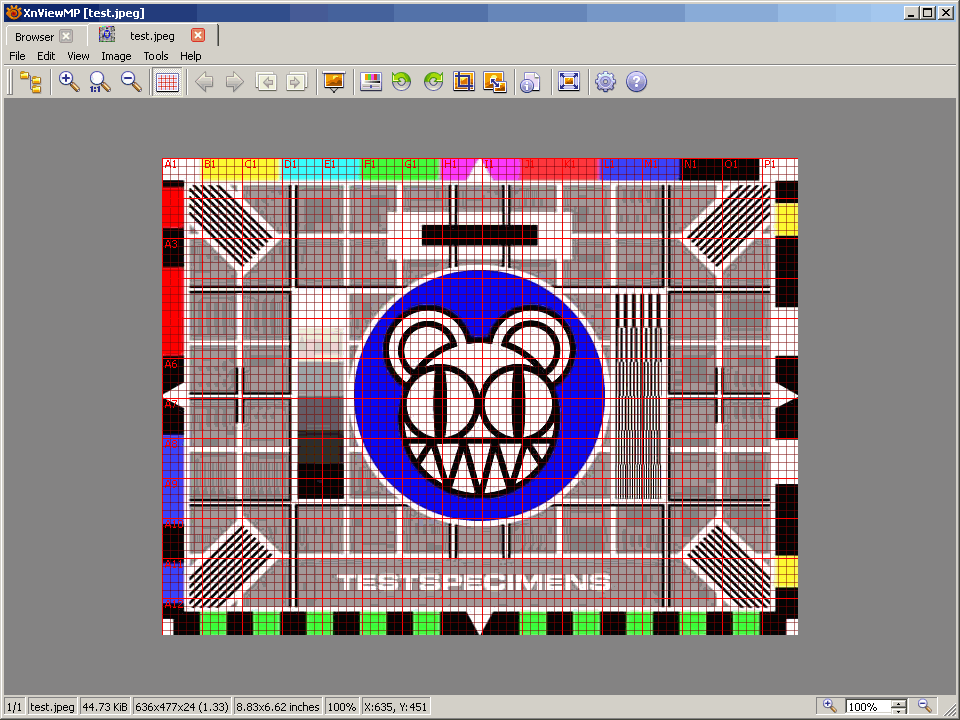Click the 44.73 KiB file size
This screenshot has width=960, height=720.
click(105, 707)
